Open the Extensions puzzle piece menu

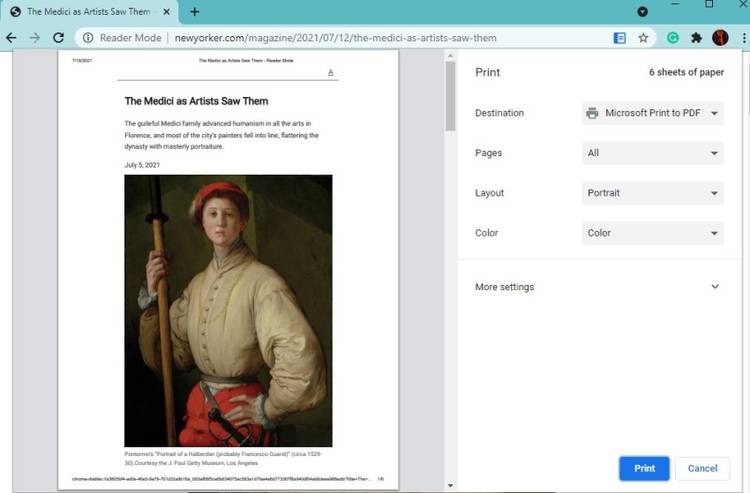click(697, 38)
